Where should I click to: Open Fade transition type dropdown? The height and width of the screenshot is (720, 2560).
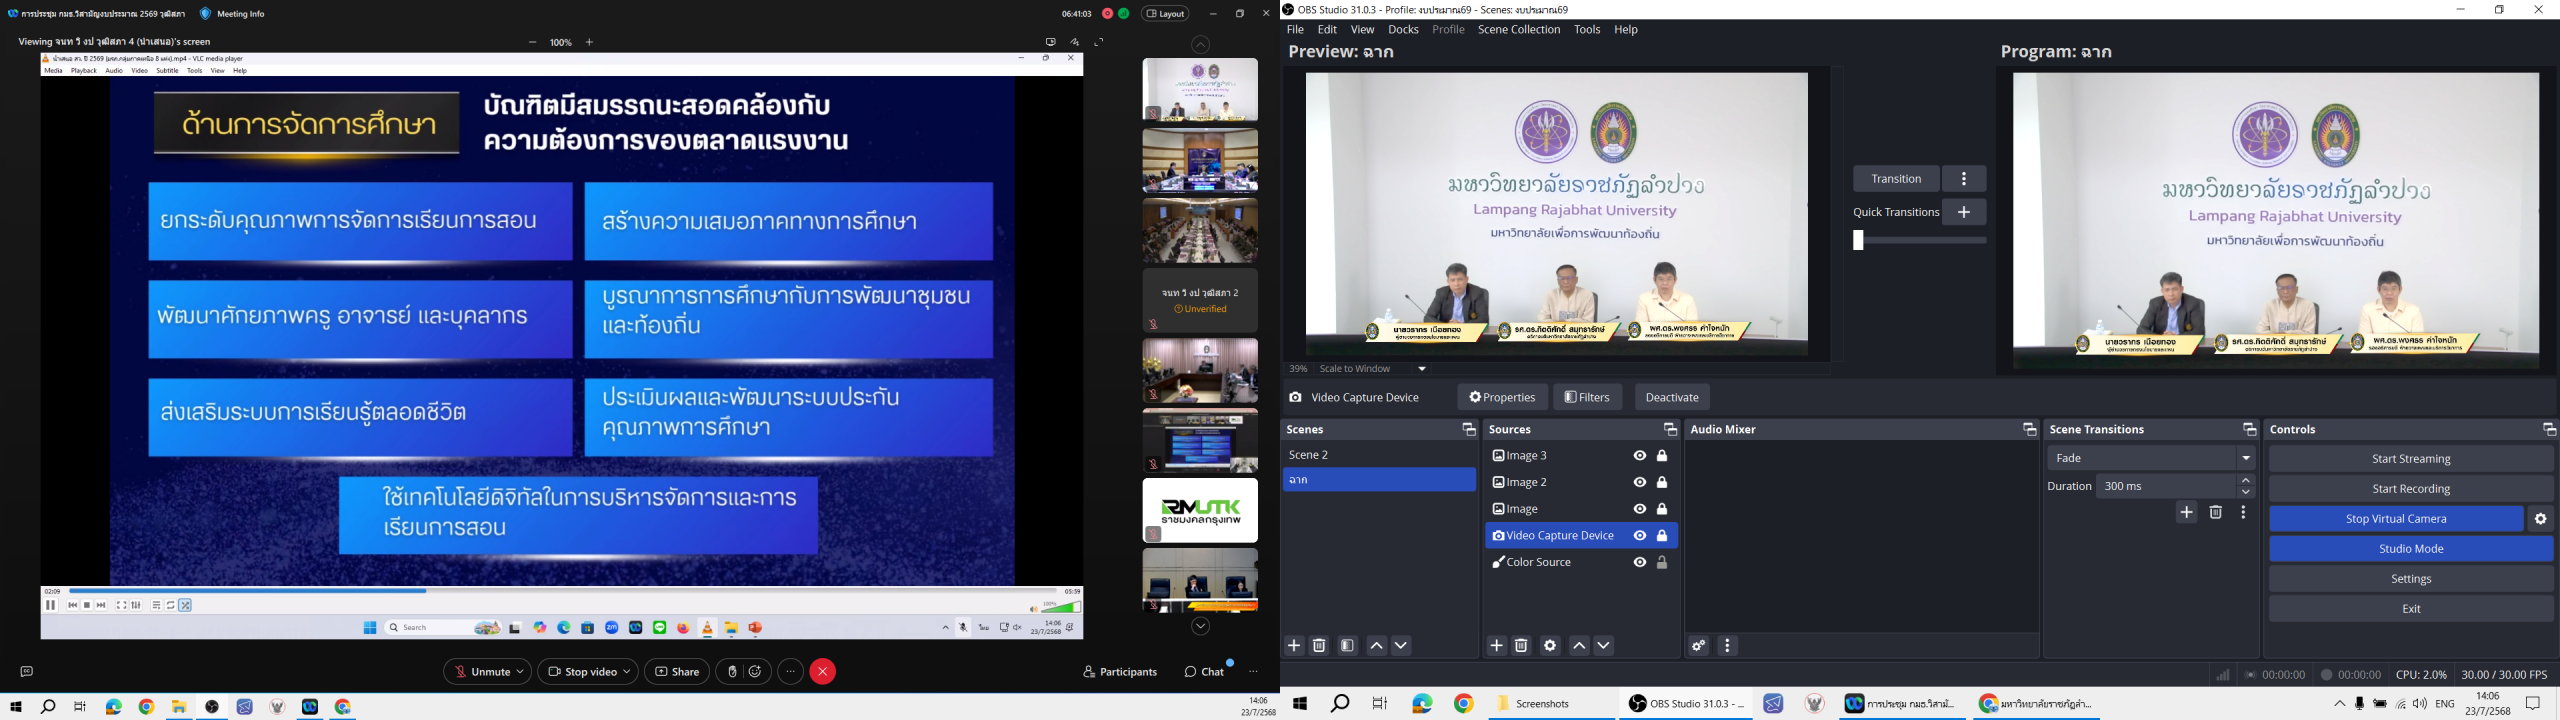coord(2152,458)
